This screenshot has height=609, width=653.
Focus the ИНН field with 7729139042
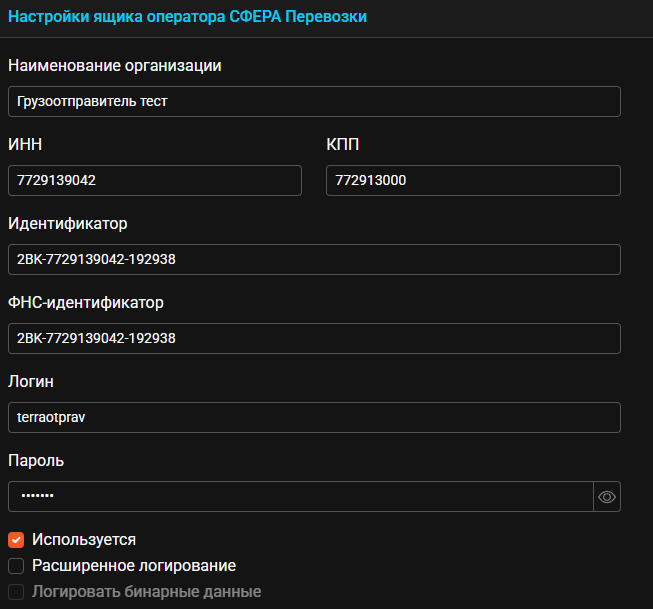pyautogui.click(x=155, y=180)
